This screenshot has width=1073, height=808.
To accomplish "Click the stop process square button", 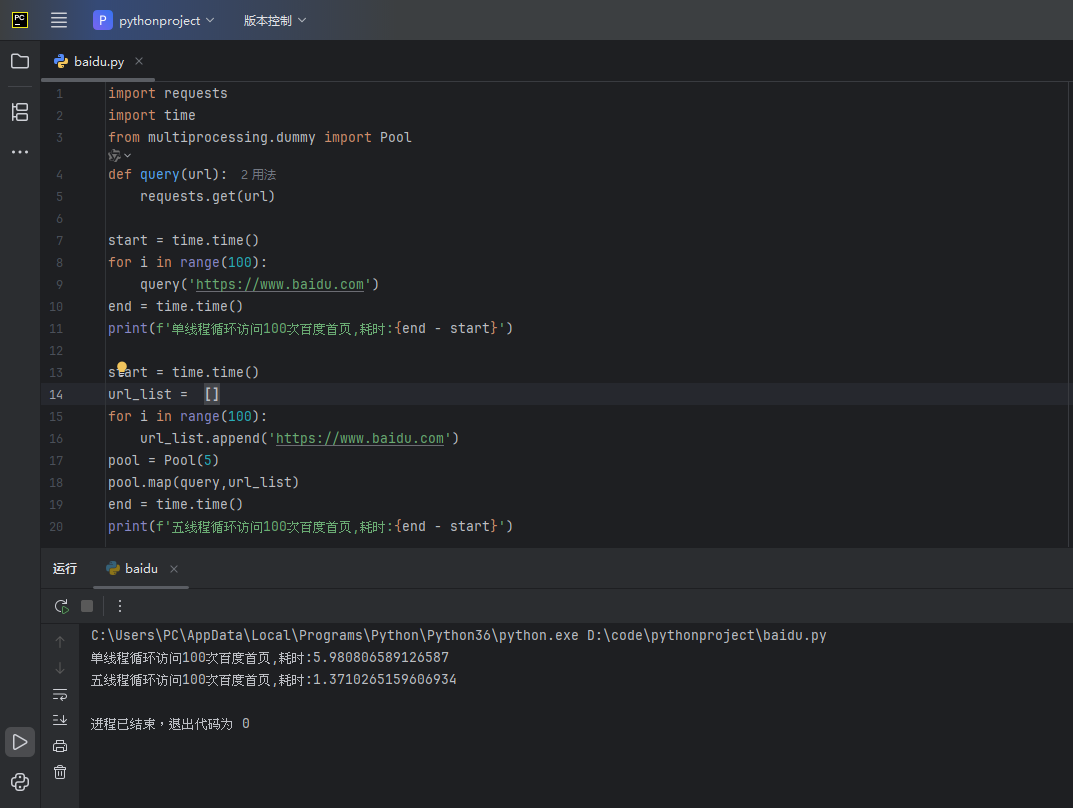I will [87, 606].
